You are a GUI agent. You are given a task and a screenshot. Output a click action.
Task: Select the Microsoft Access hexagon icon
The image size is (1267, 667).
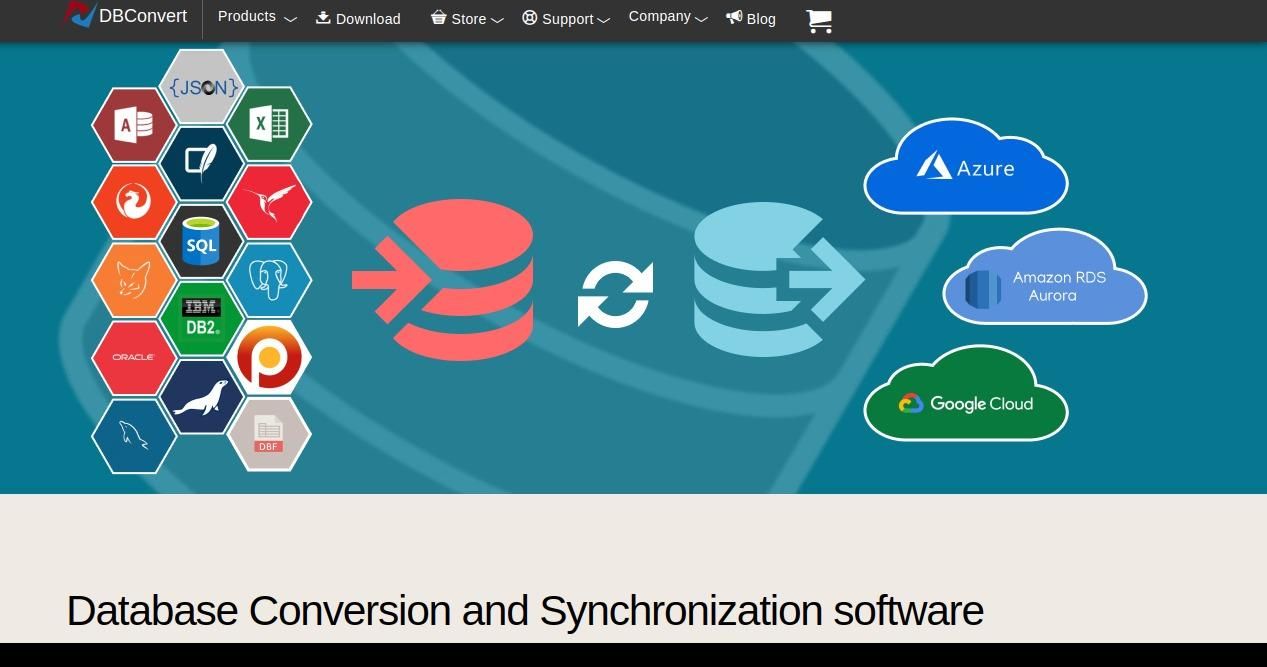pyautogui.click(x=134, y=125)
